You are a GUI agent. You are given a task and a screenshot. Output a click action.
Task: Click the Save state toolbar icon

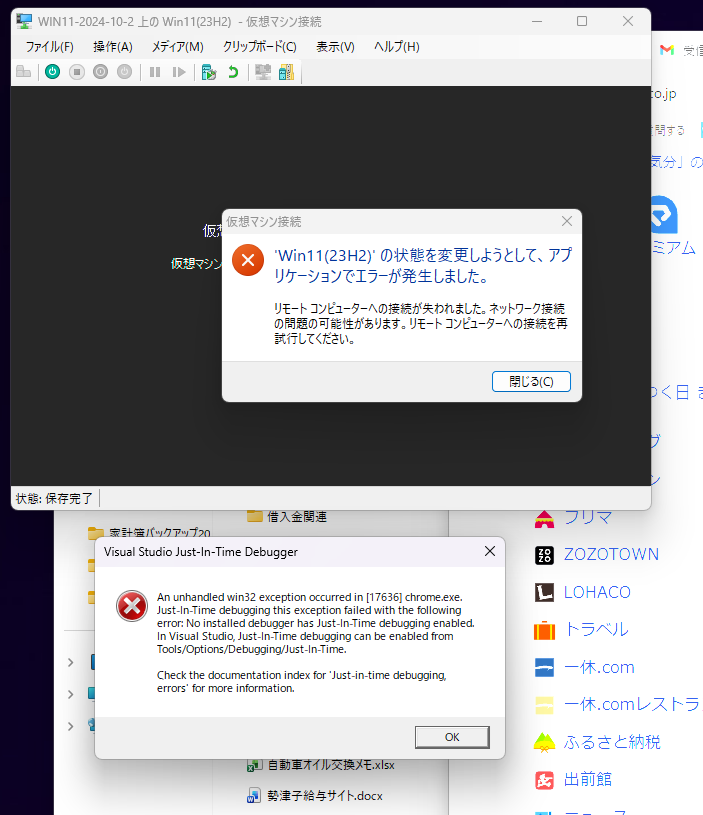tap(125, 72)
